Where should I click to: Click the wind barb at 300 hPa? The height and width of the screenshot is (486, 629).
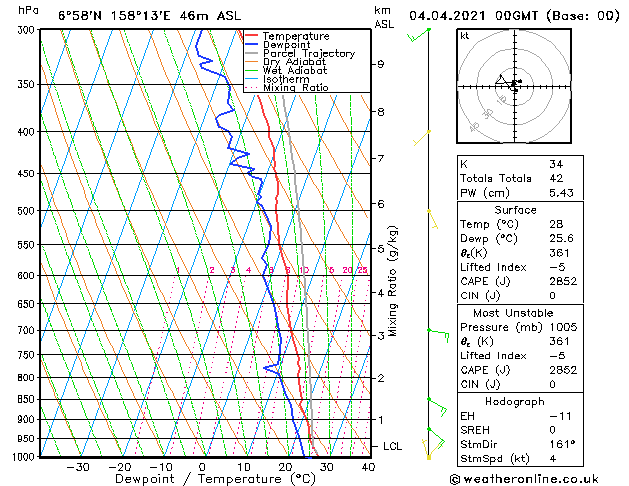(x=419, y=35)
